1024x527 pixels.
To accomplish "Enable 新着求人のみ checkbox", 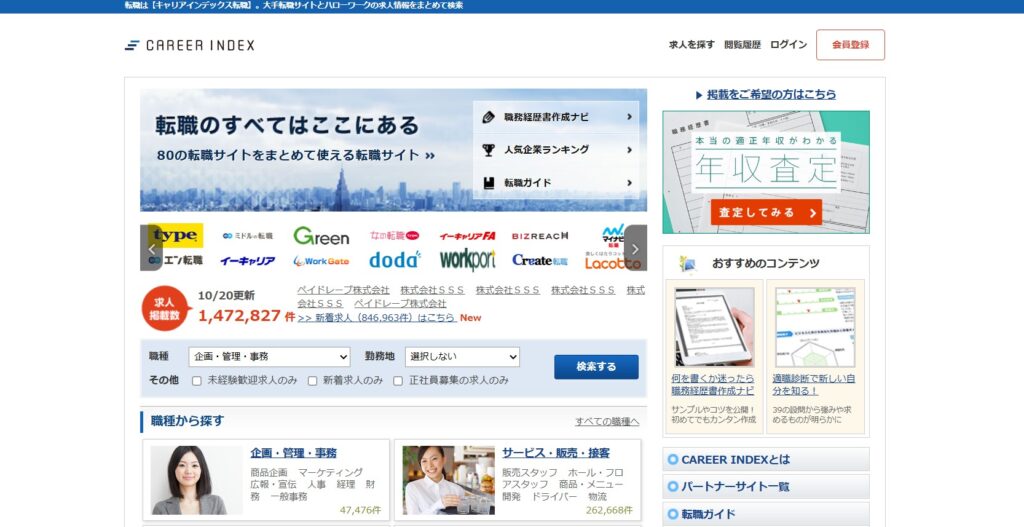I will 312,381.
